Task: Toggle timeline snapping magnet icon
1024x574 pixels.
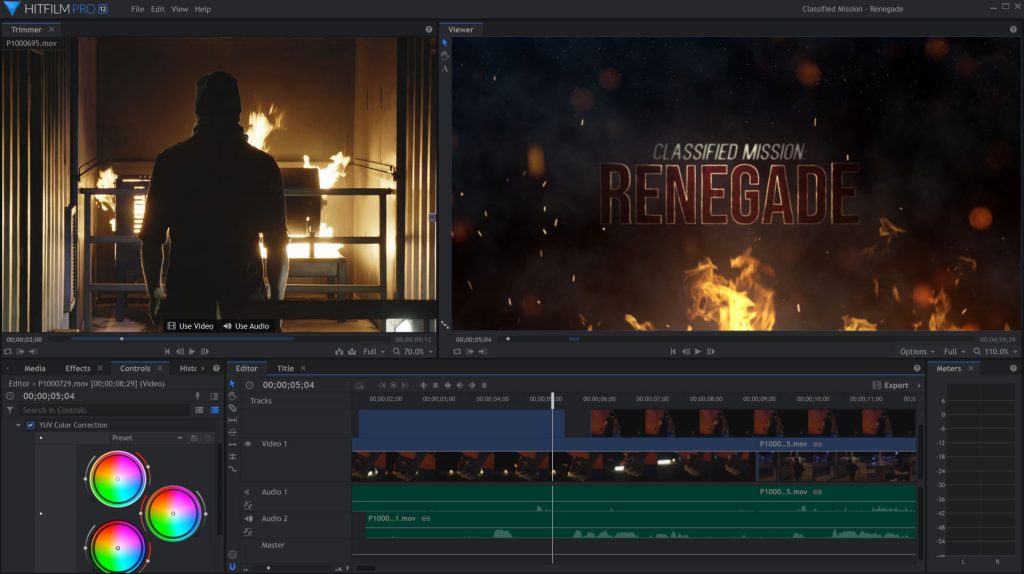Action: pos(232,567)
